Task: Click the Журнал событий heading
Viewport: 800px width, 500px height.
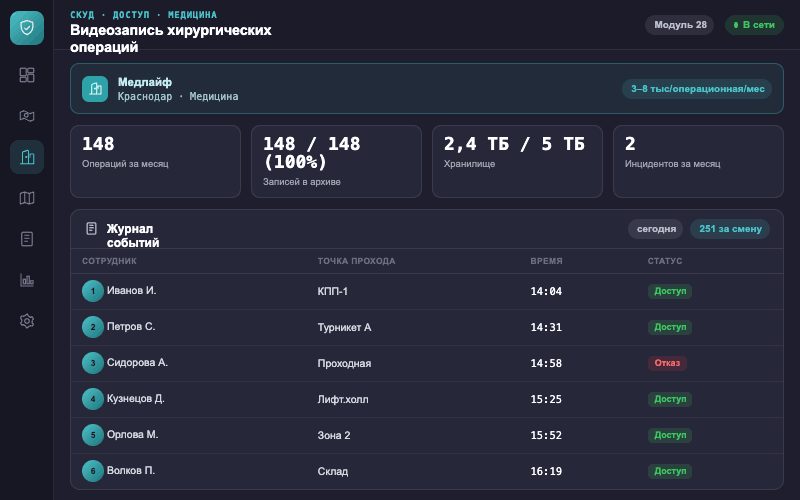Action: [133, 236]
